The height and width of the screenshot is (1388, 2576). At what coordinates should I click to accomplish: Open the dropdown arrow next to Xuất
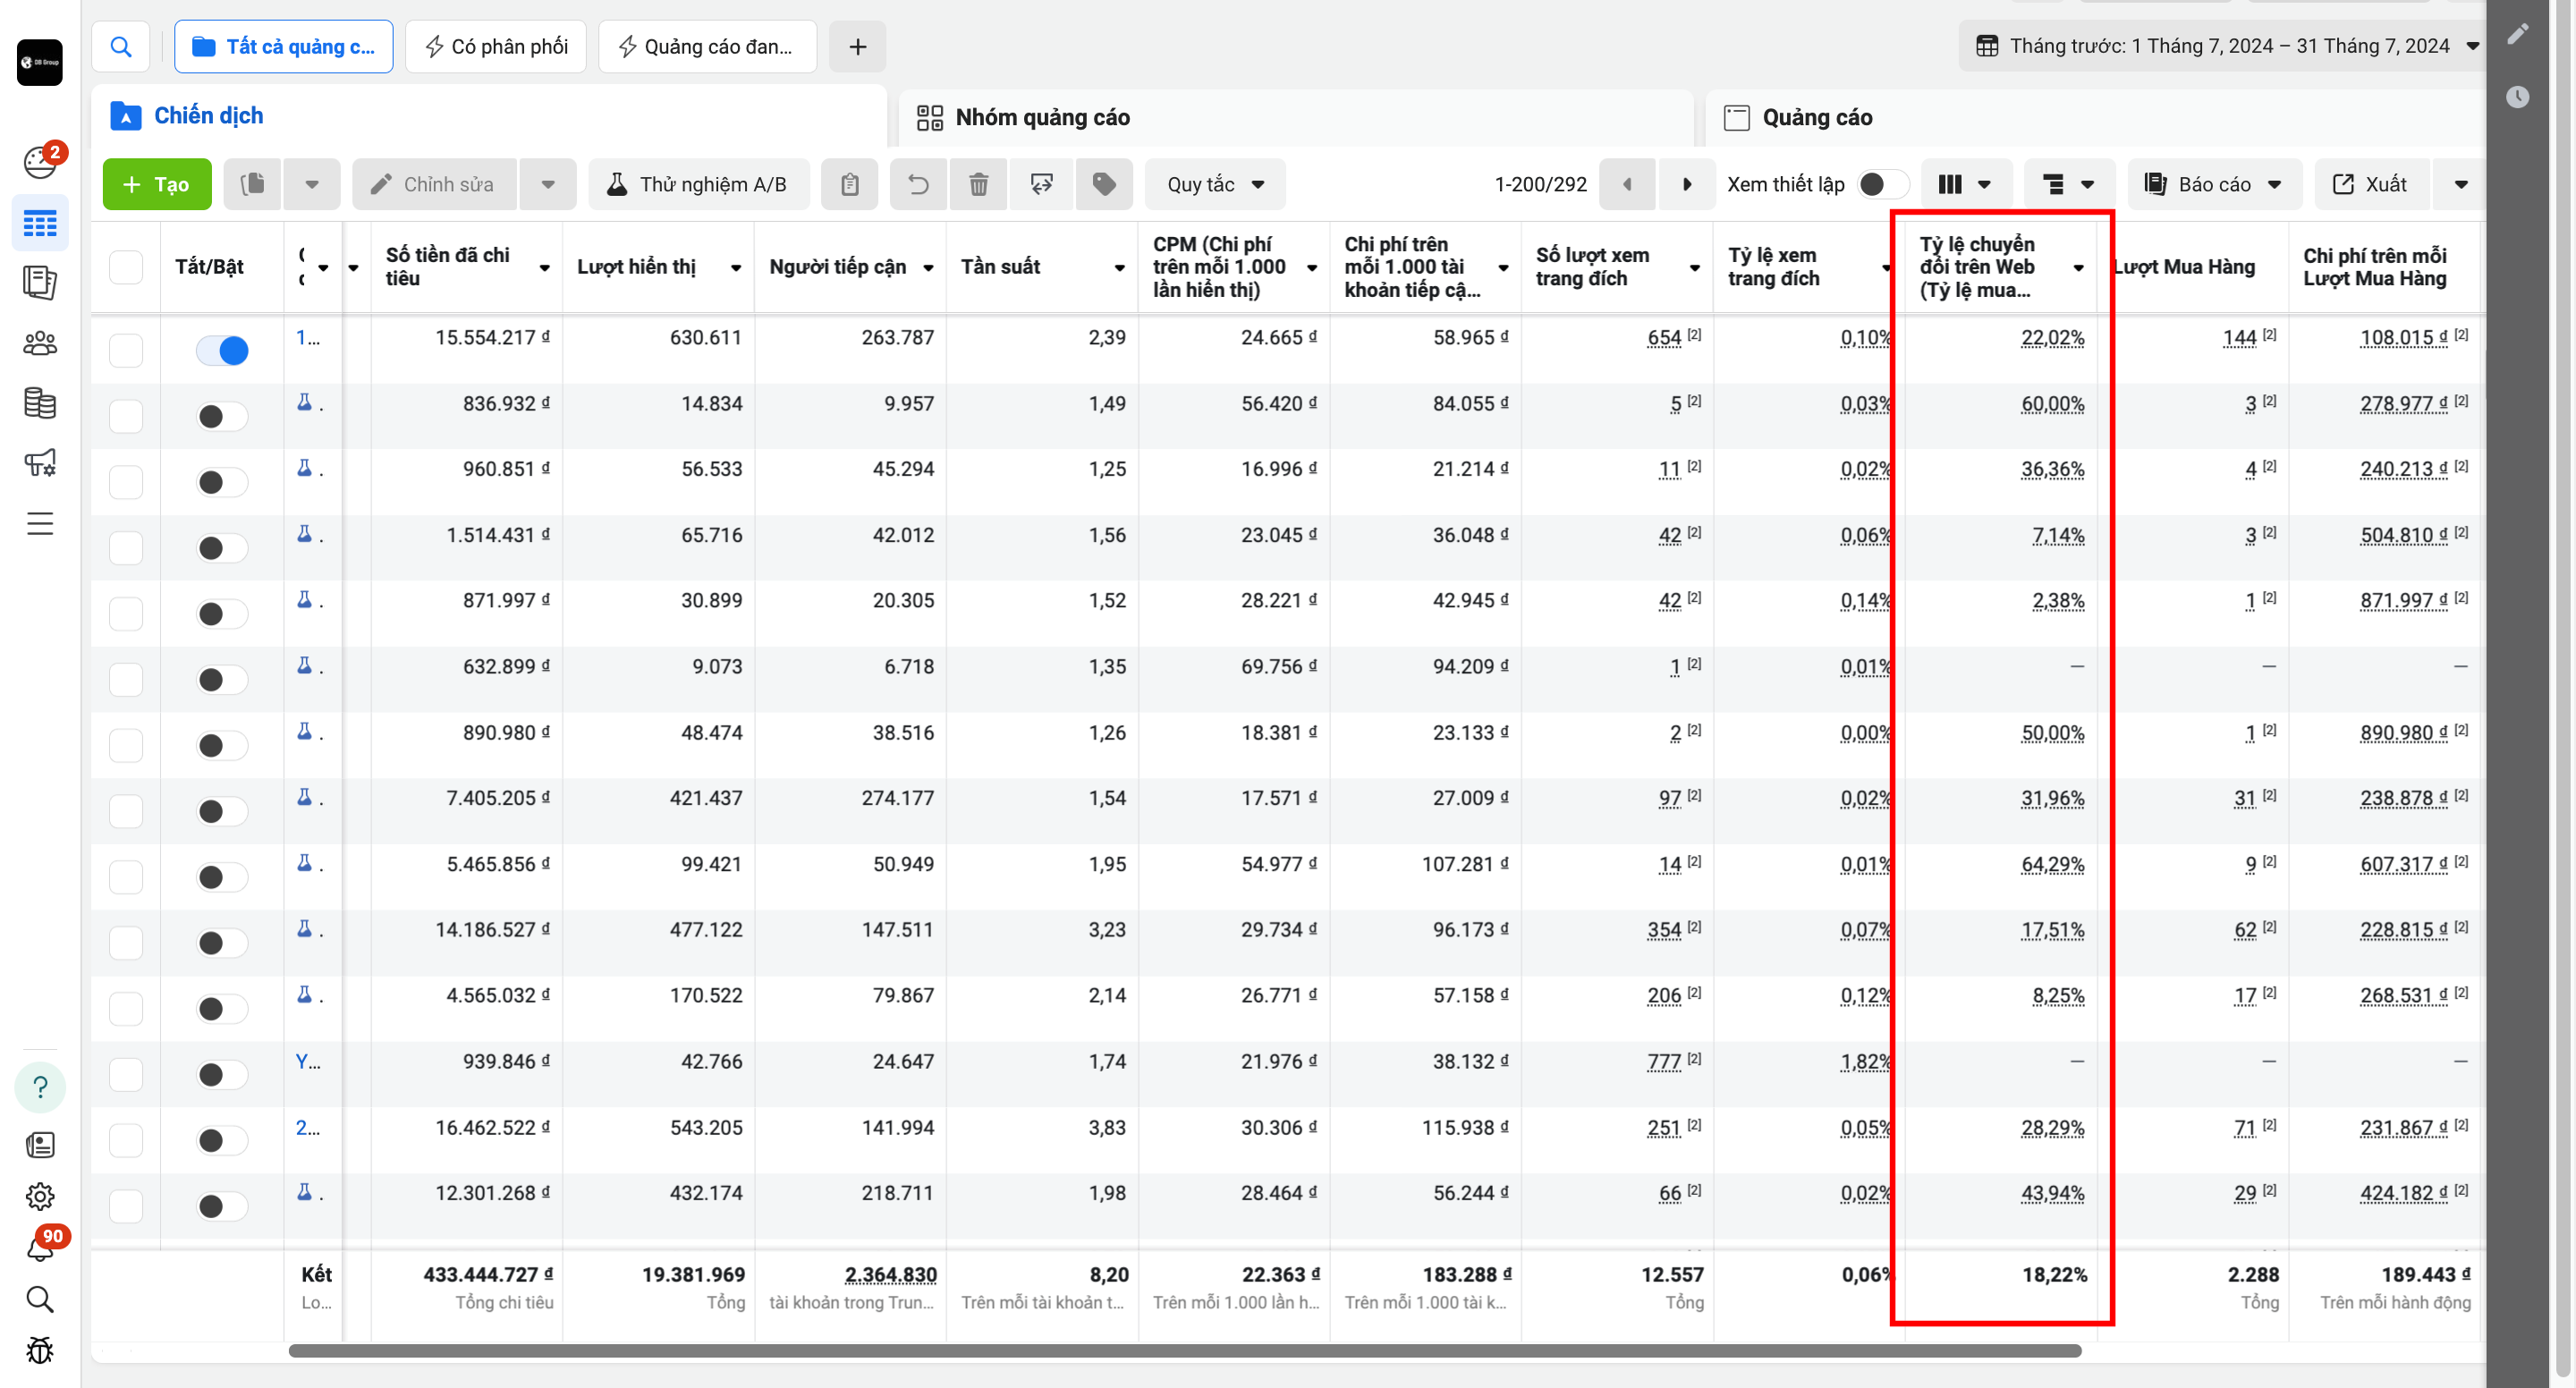coord(2461,184)
